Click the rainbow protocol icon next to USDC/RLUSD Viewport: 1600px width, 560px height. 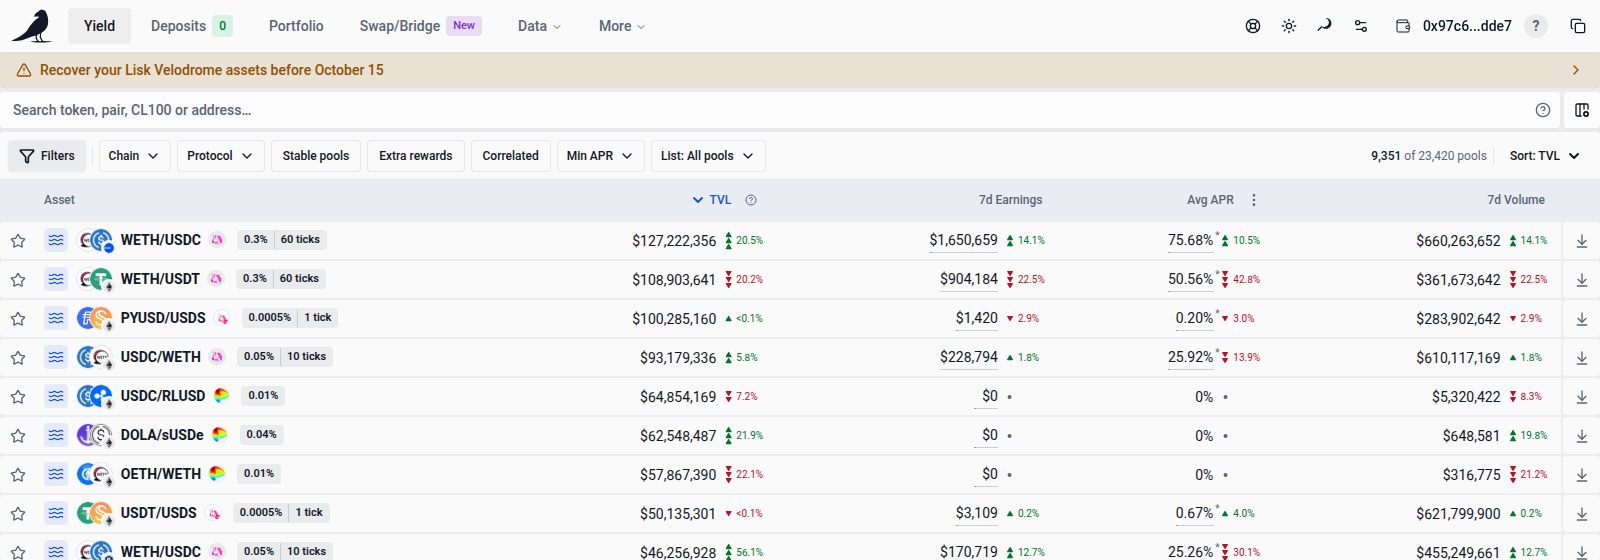point(221,396)
